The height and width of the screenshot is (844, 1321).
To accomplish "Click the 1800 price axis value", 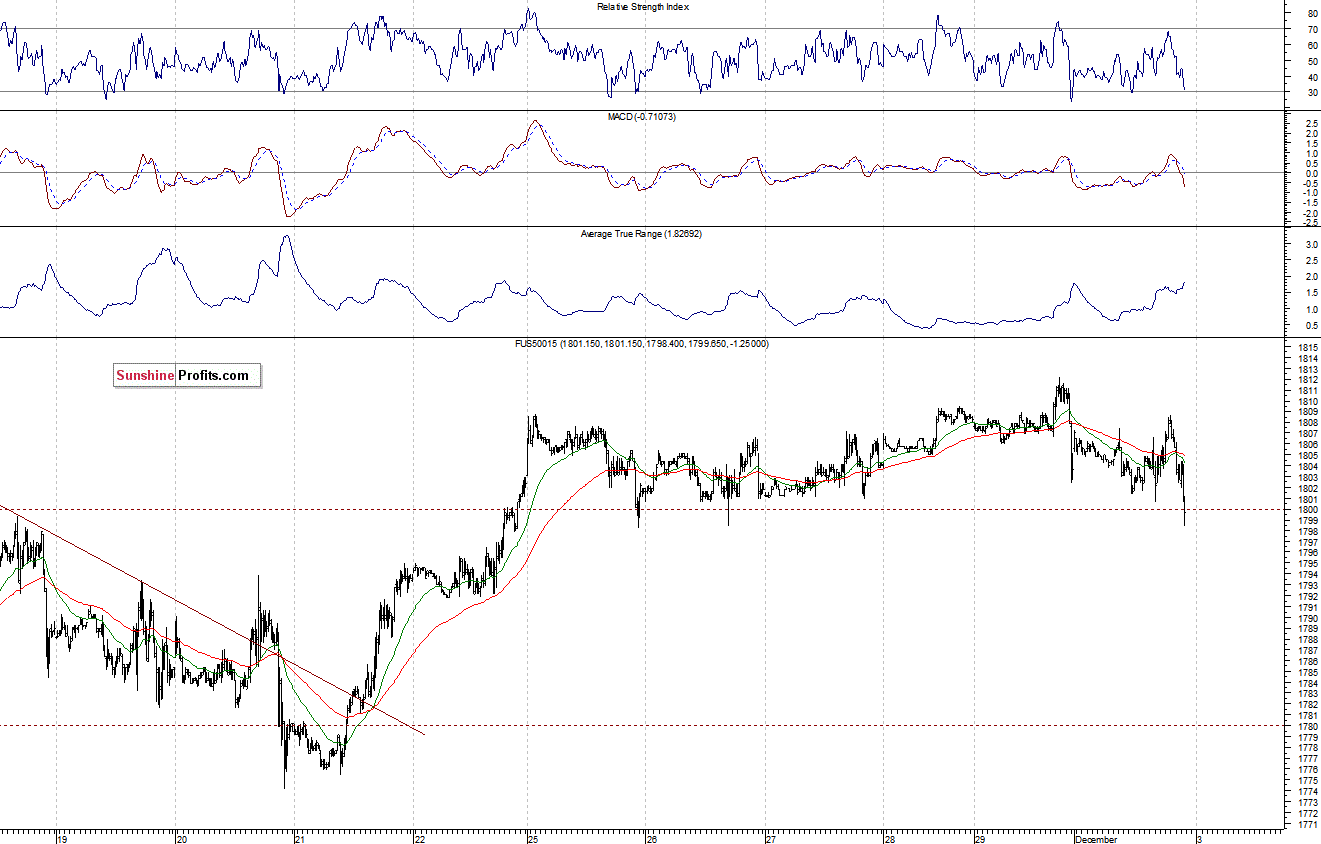I will pyautogui.click(x=1306, y=510).
